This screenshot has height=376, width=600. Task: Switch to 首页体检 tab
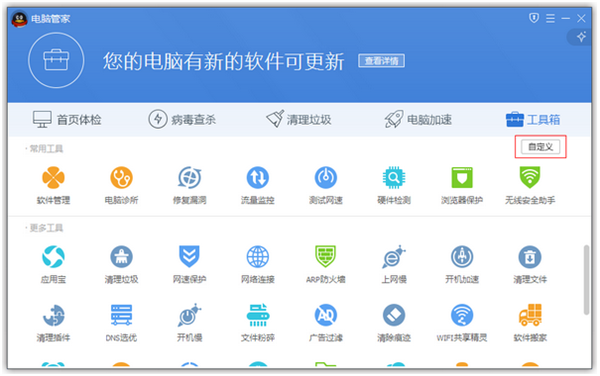pos(67,120)
